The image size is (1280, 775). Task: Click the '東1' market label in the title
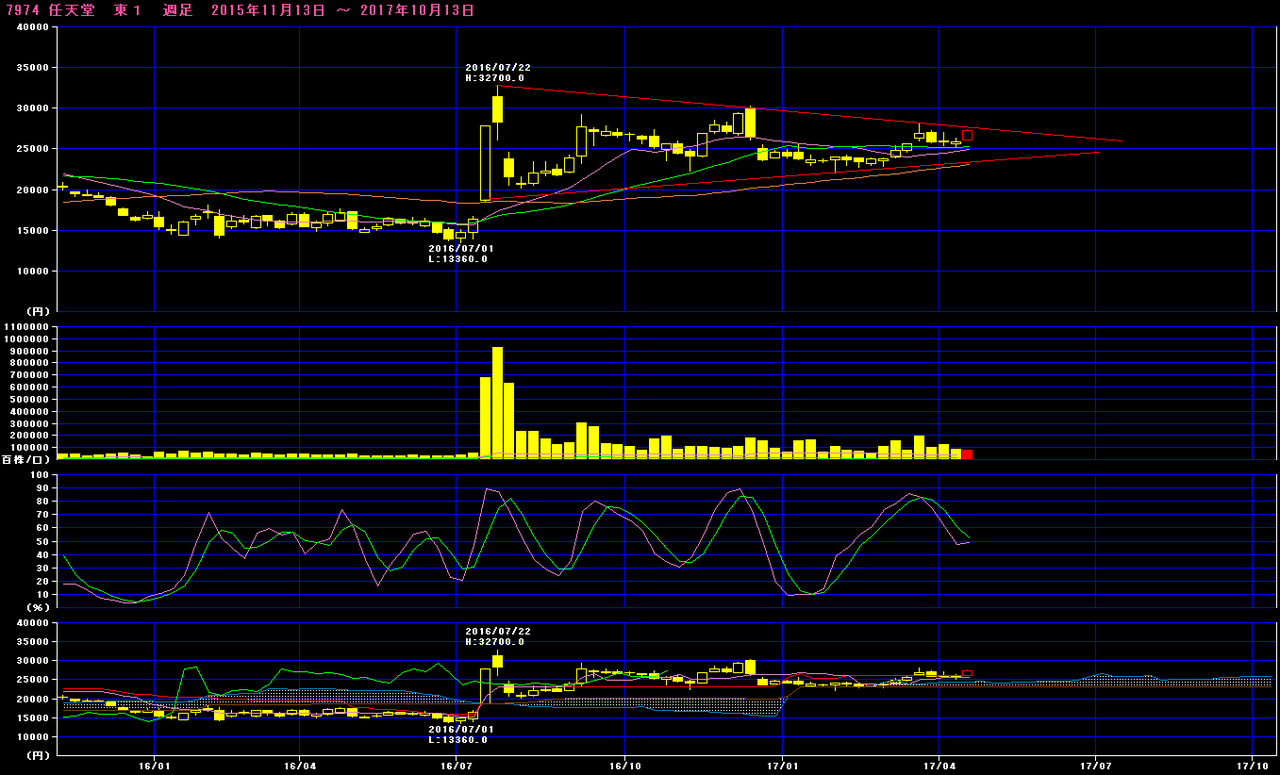[x=128, y=10]
